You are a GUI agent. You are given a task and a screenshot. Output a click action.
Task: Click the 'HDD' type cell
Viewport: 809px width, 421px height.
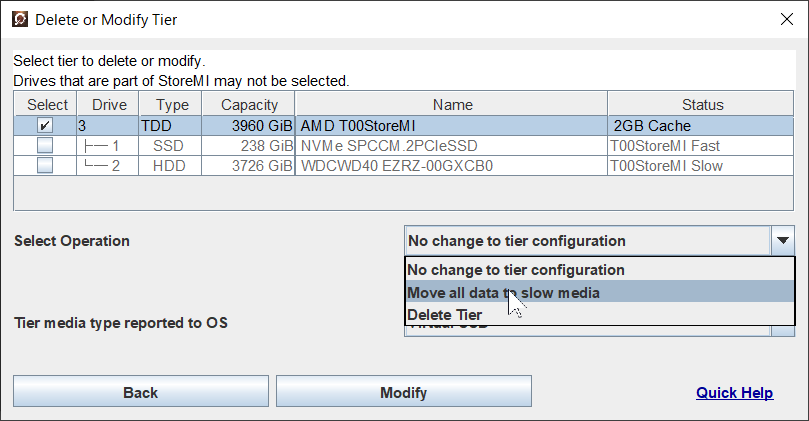(x=170, y=166)
